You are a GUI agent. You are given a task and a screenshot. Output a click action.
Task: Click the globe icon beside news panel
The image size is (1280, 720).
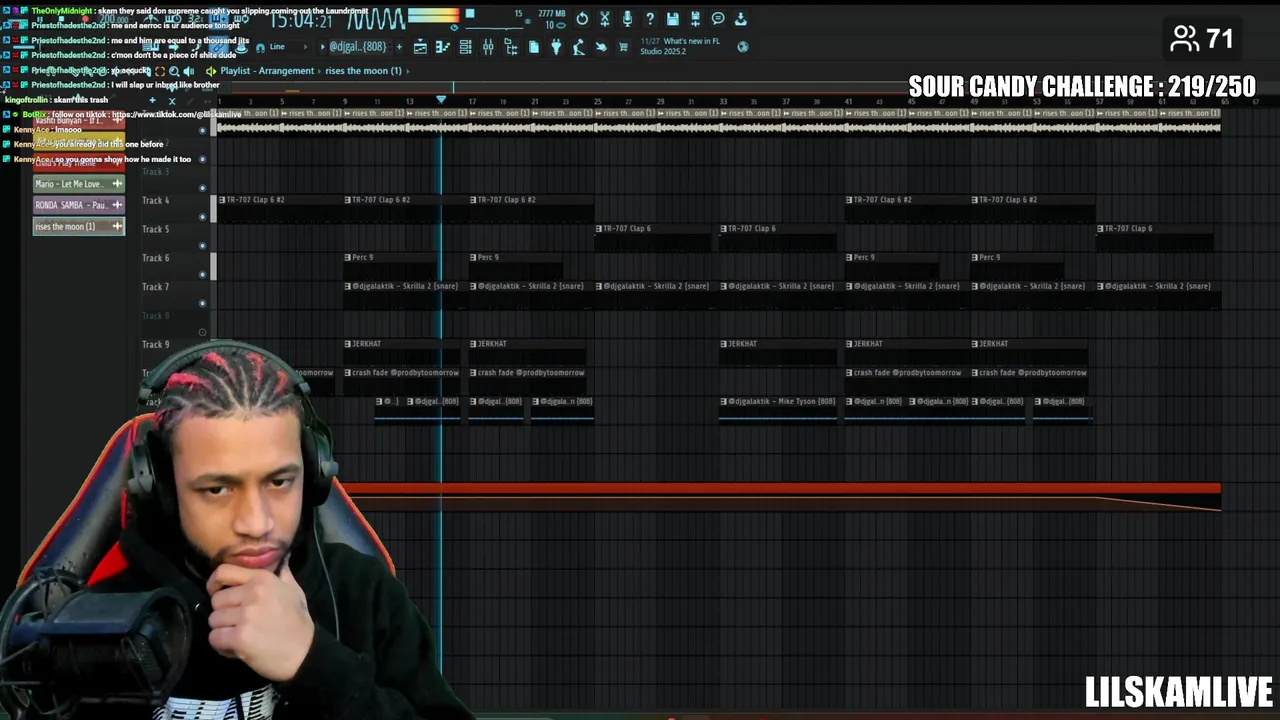click(743, 47)
